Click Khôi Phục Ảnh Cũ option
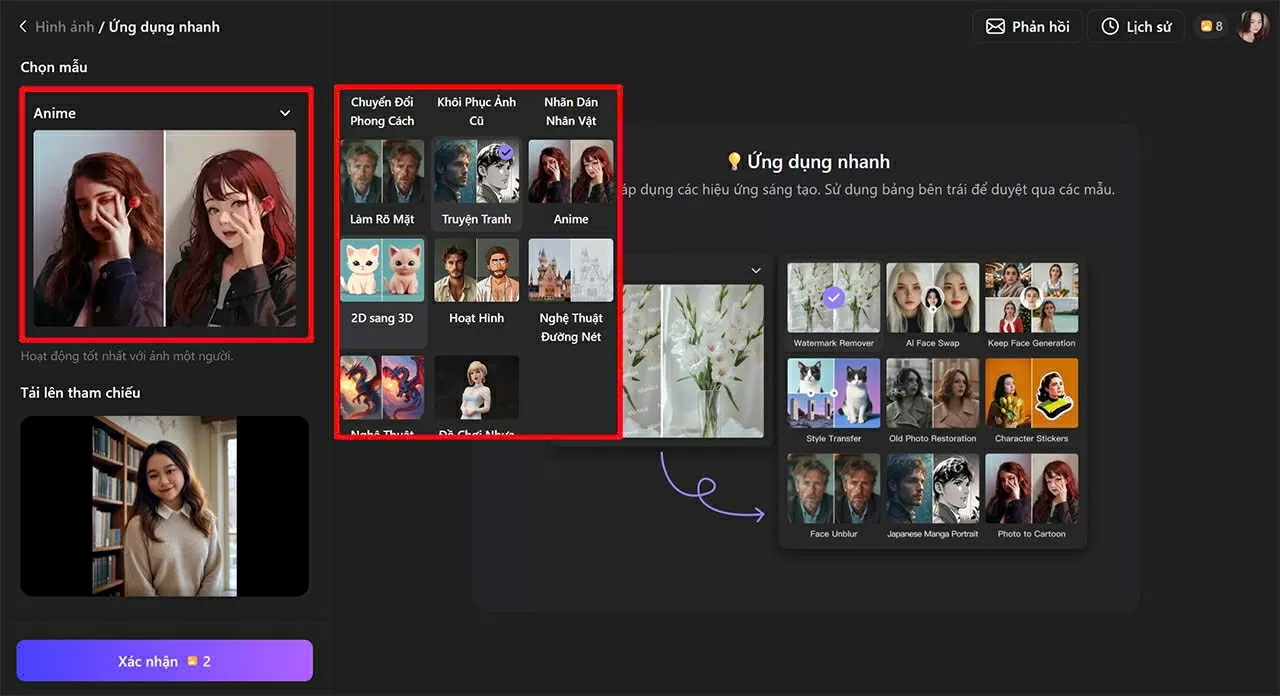The height and width of the screenshot is (696, 1280). 476,111
